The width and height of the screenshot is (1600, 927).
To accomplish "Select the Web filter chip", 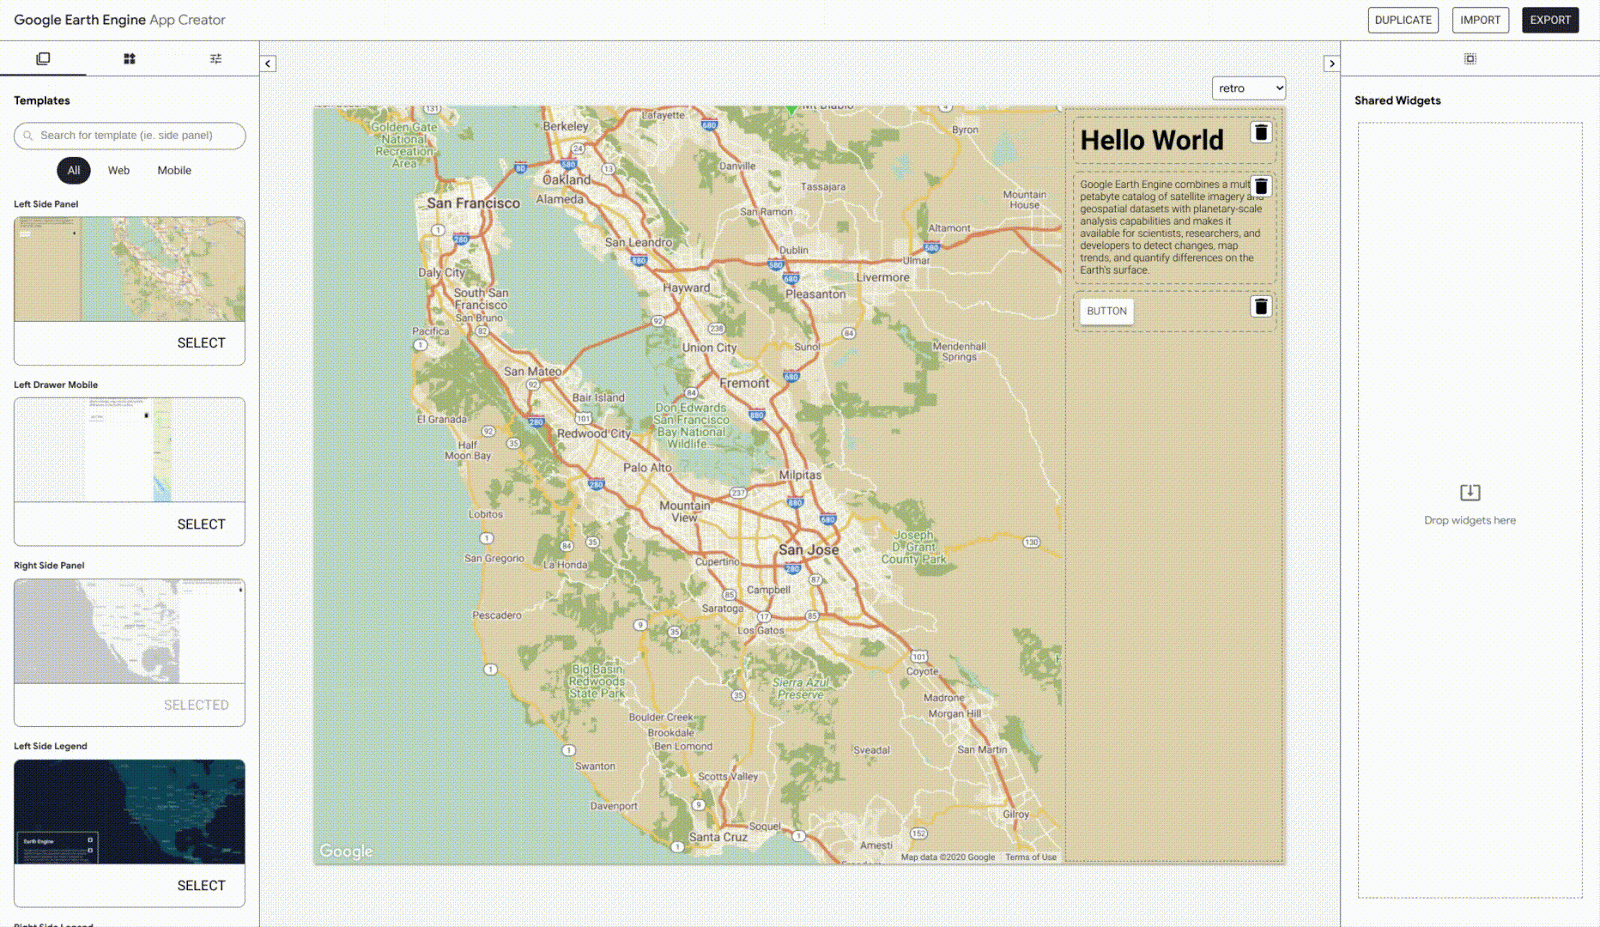I will pos(119,170).
